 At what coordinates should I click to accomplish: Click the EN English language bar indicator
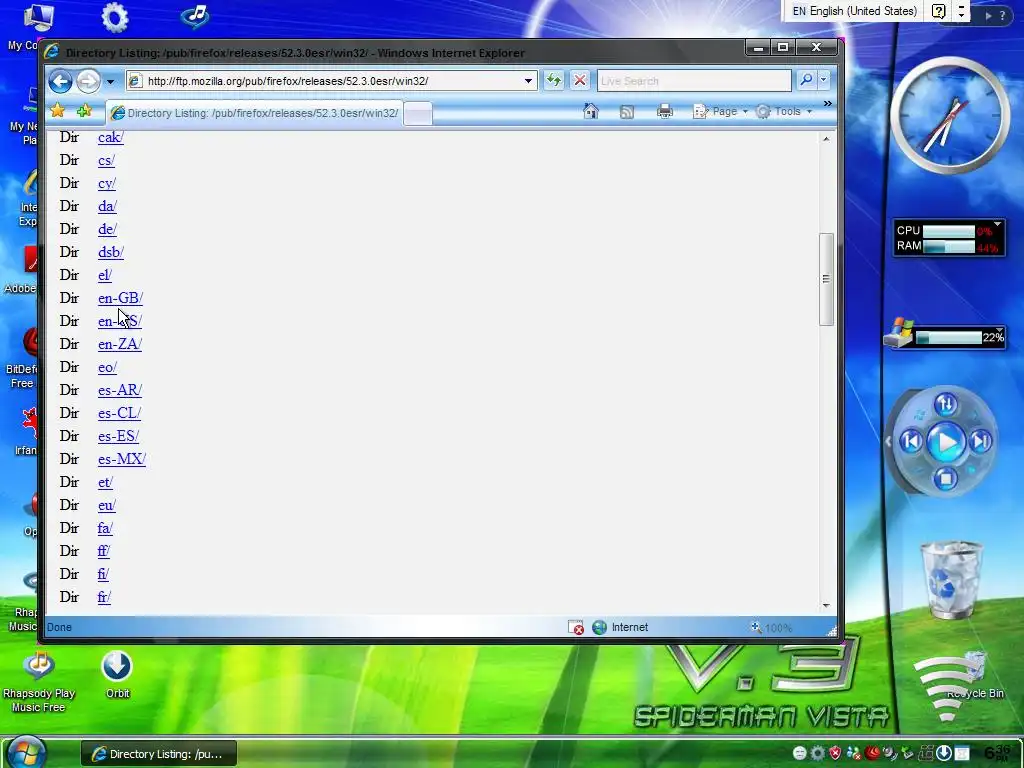(854, 11)
